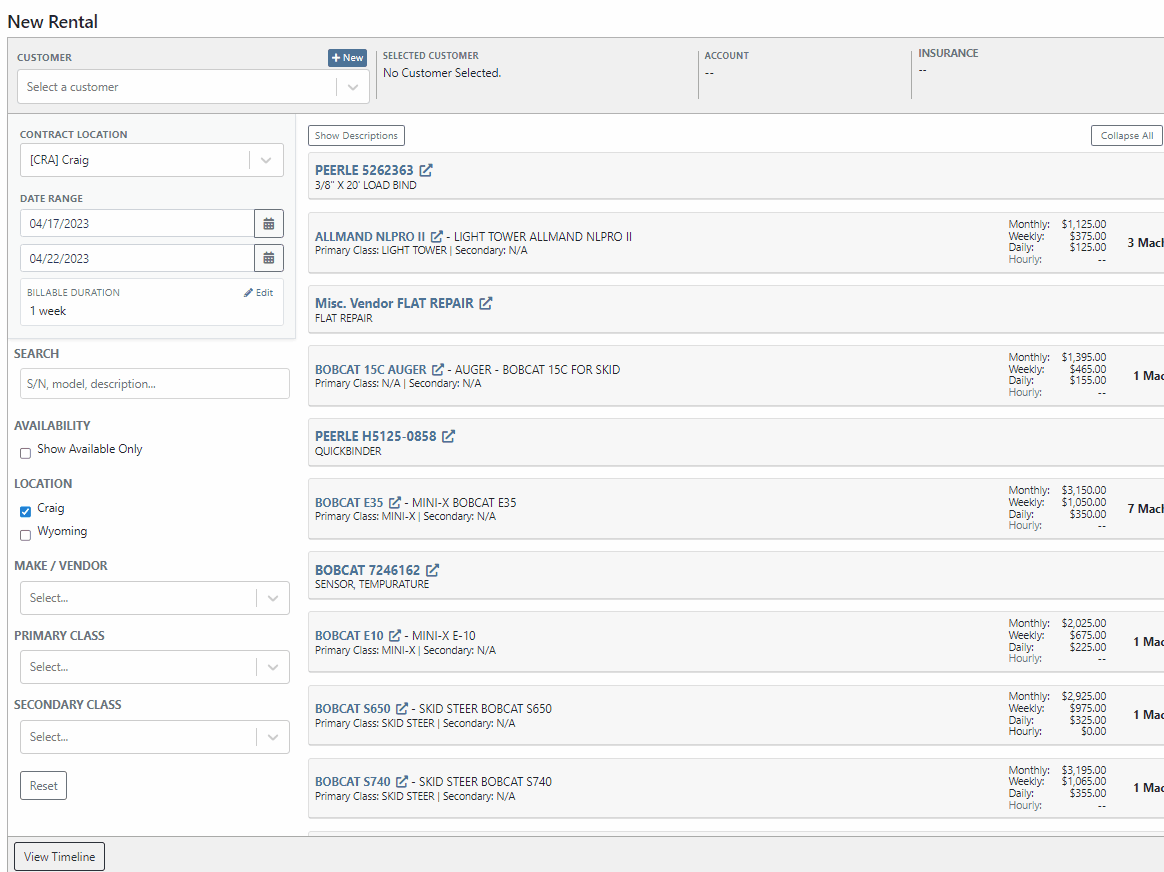
Task: Click the "$0.00" hourly rate for BOBCAT S650
Action: [x=1093, y=732]
